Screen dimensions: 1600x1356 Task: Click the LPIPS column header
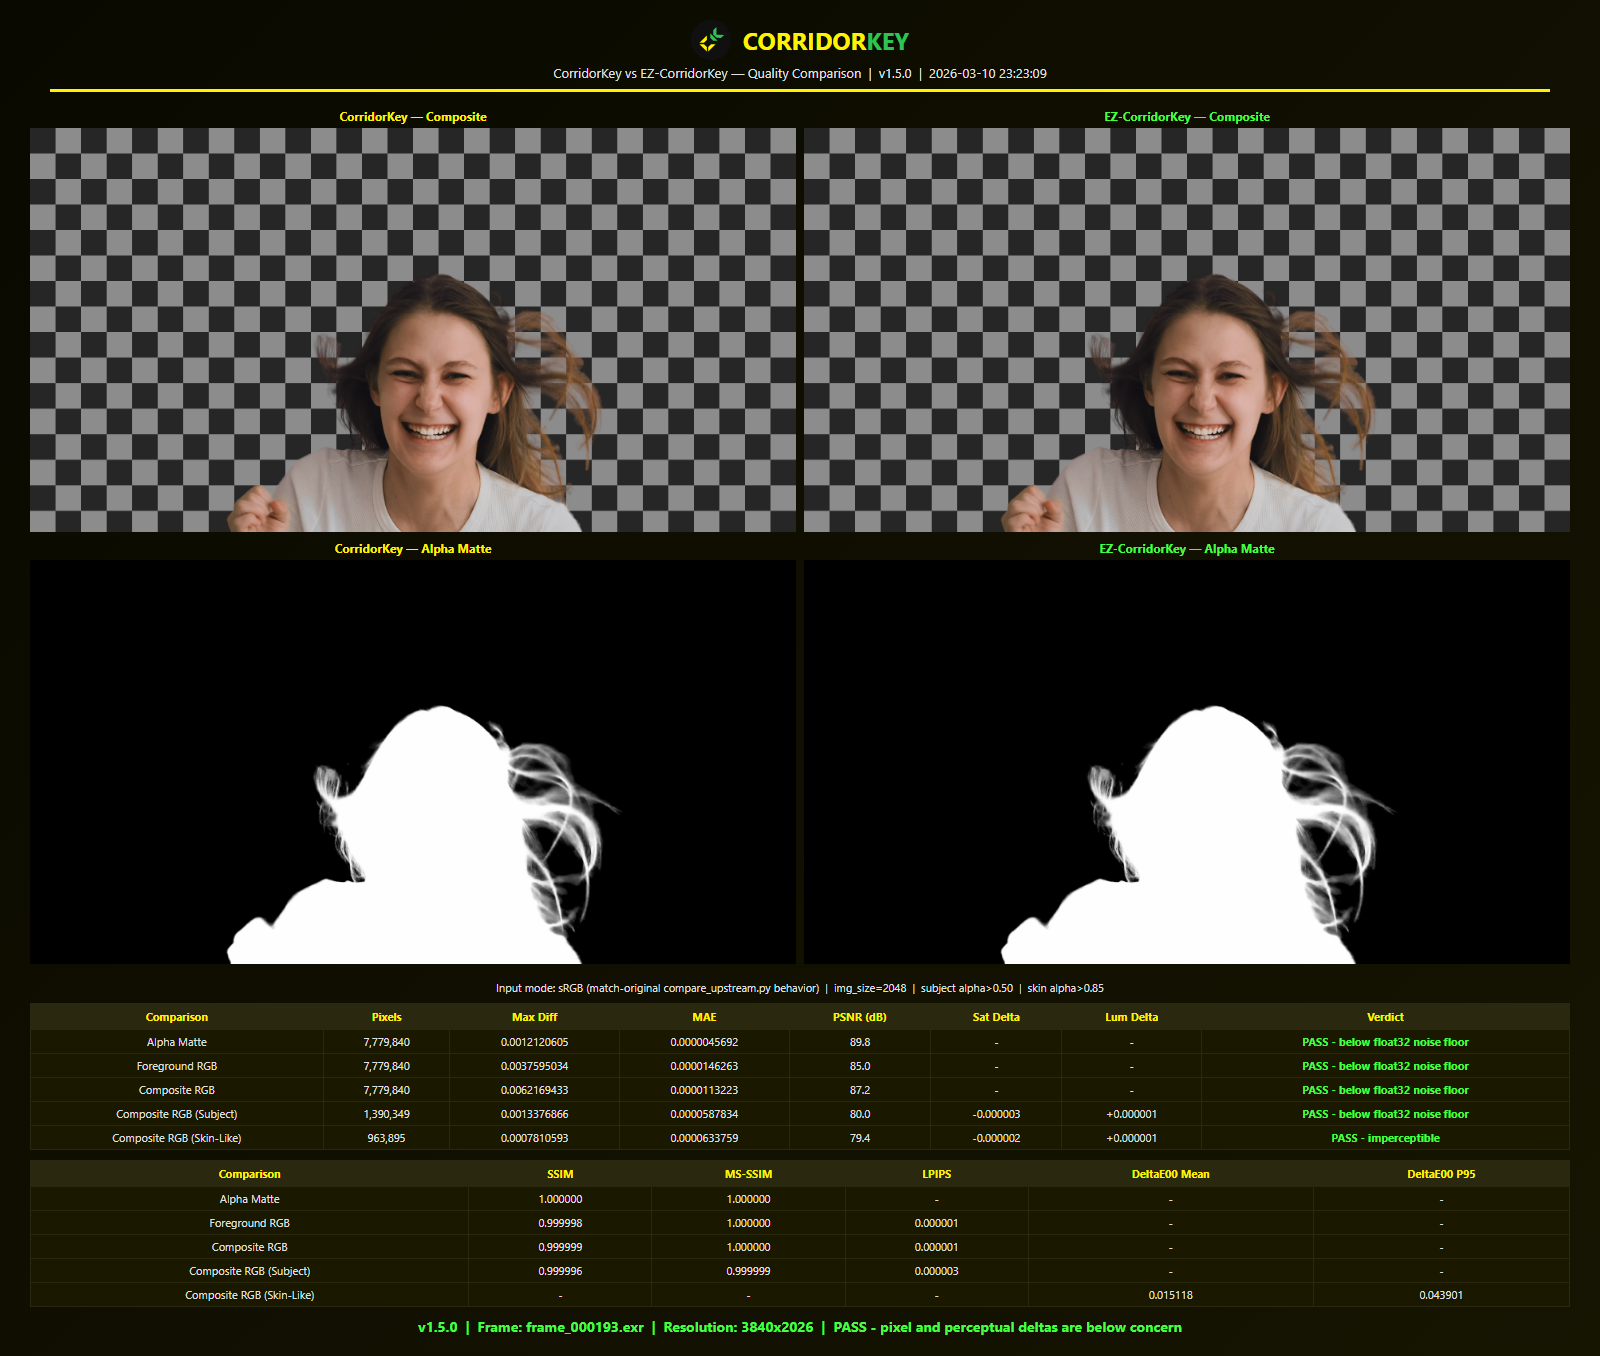pos(936,1174)
